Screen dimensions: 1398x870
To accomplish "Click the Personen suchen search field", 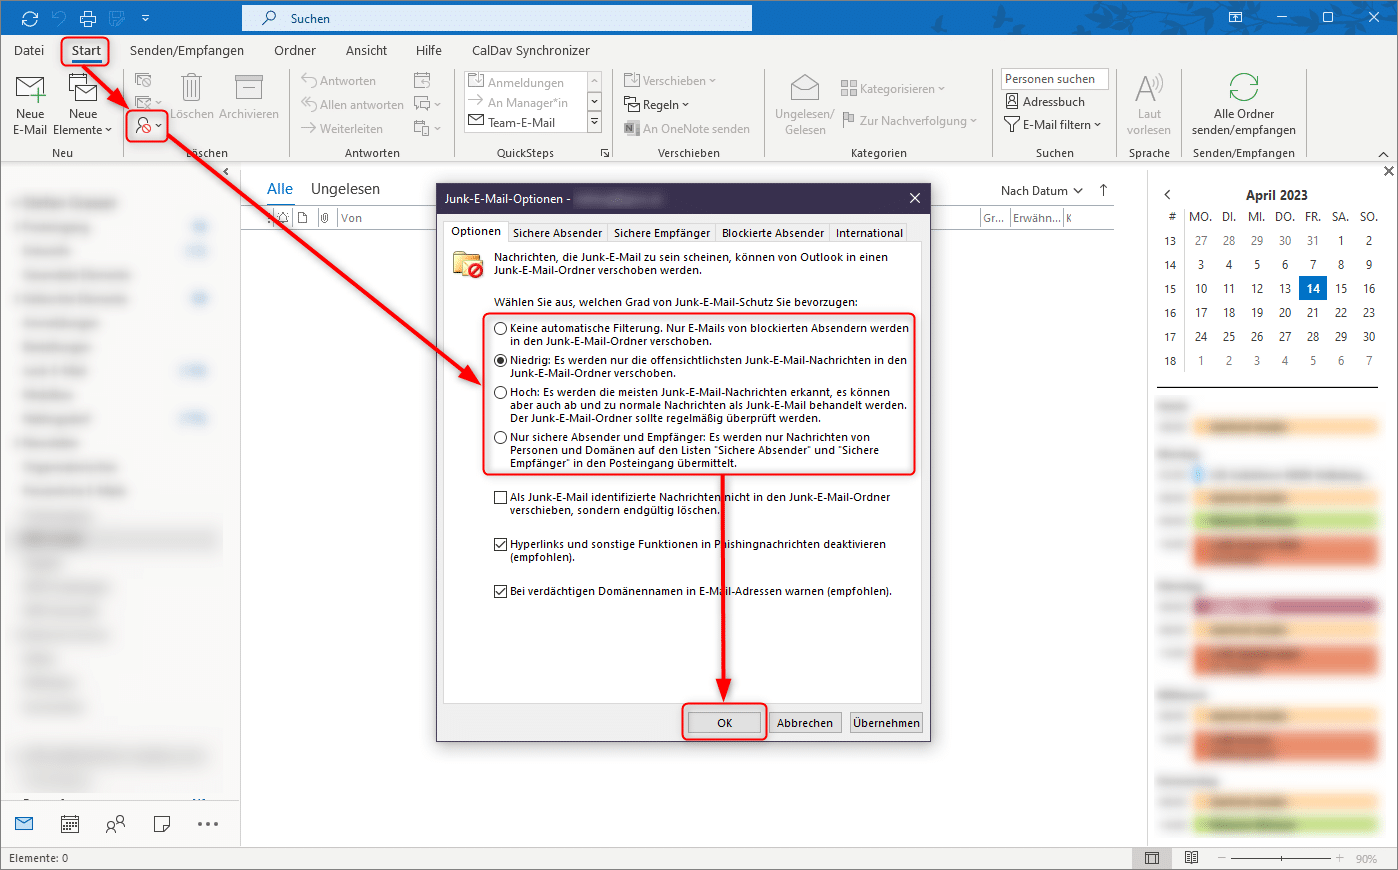I will pyautogui.click(x=1054, y=78).
